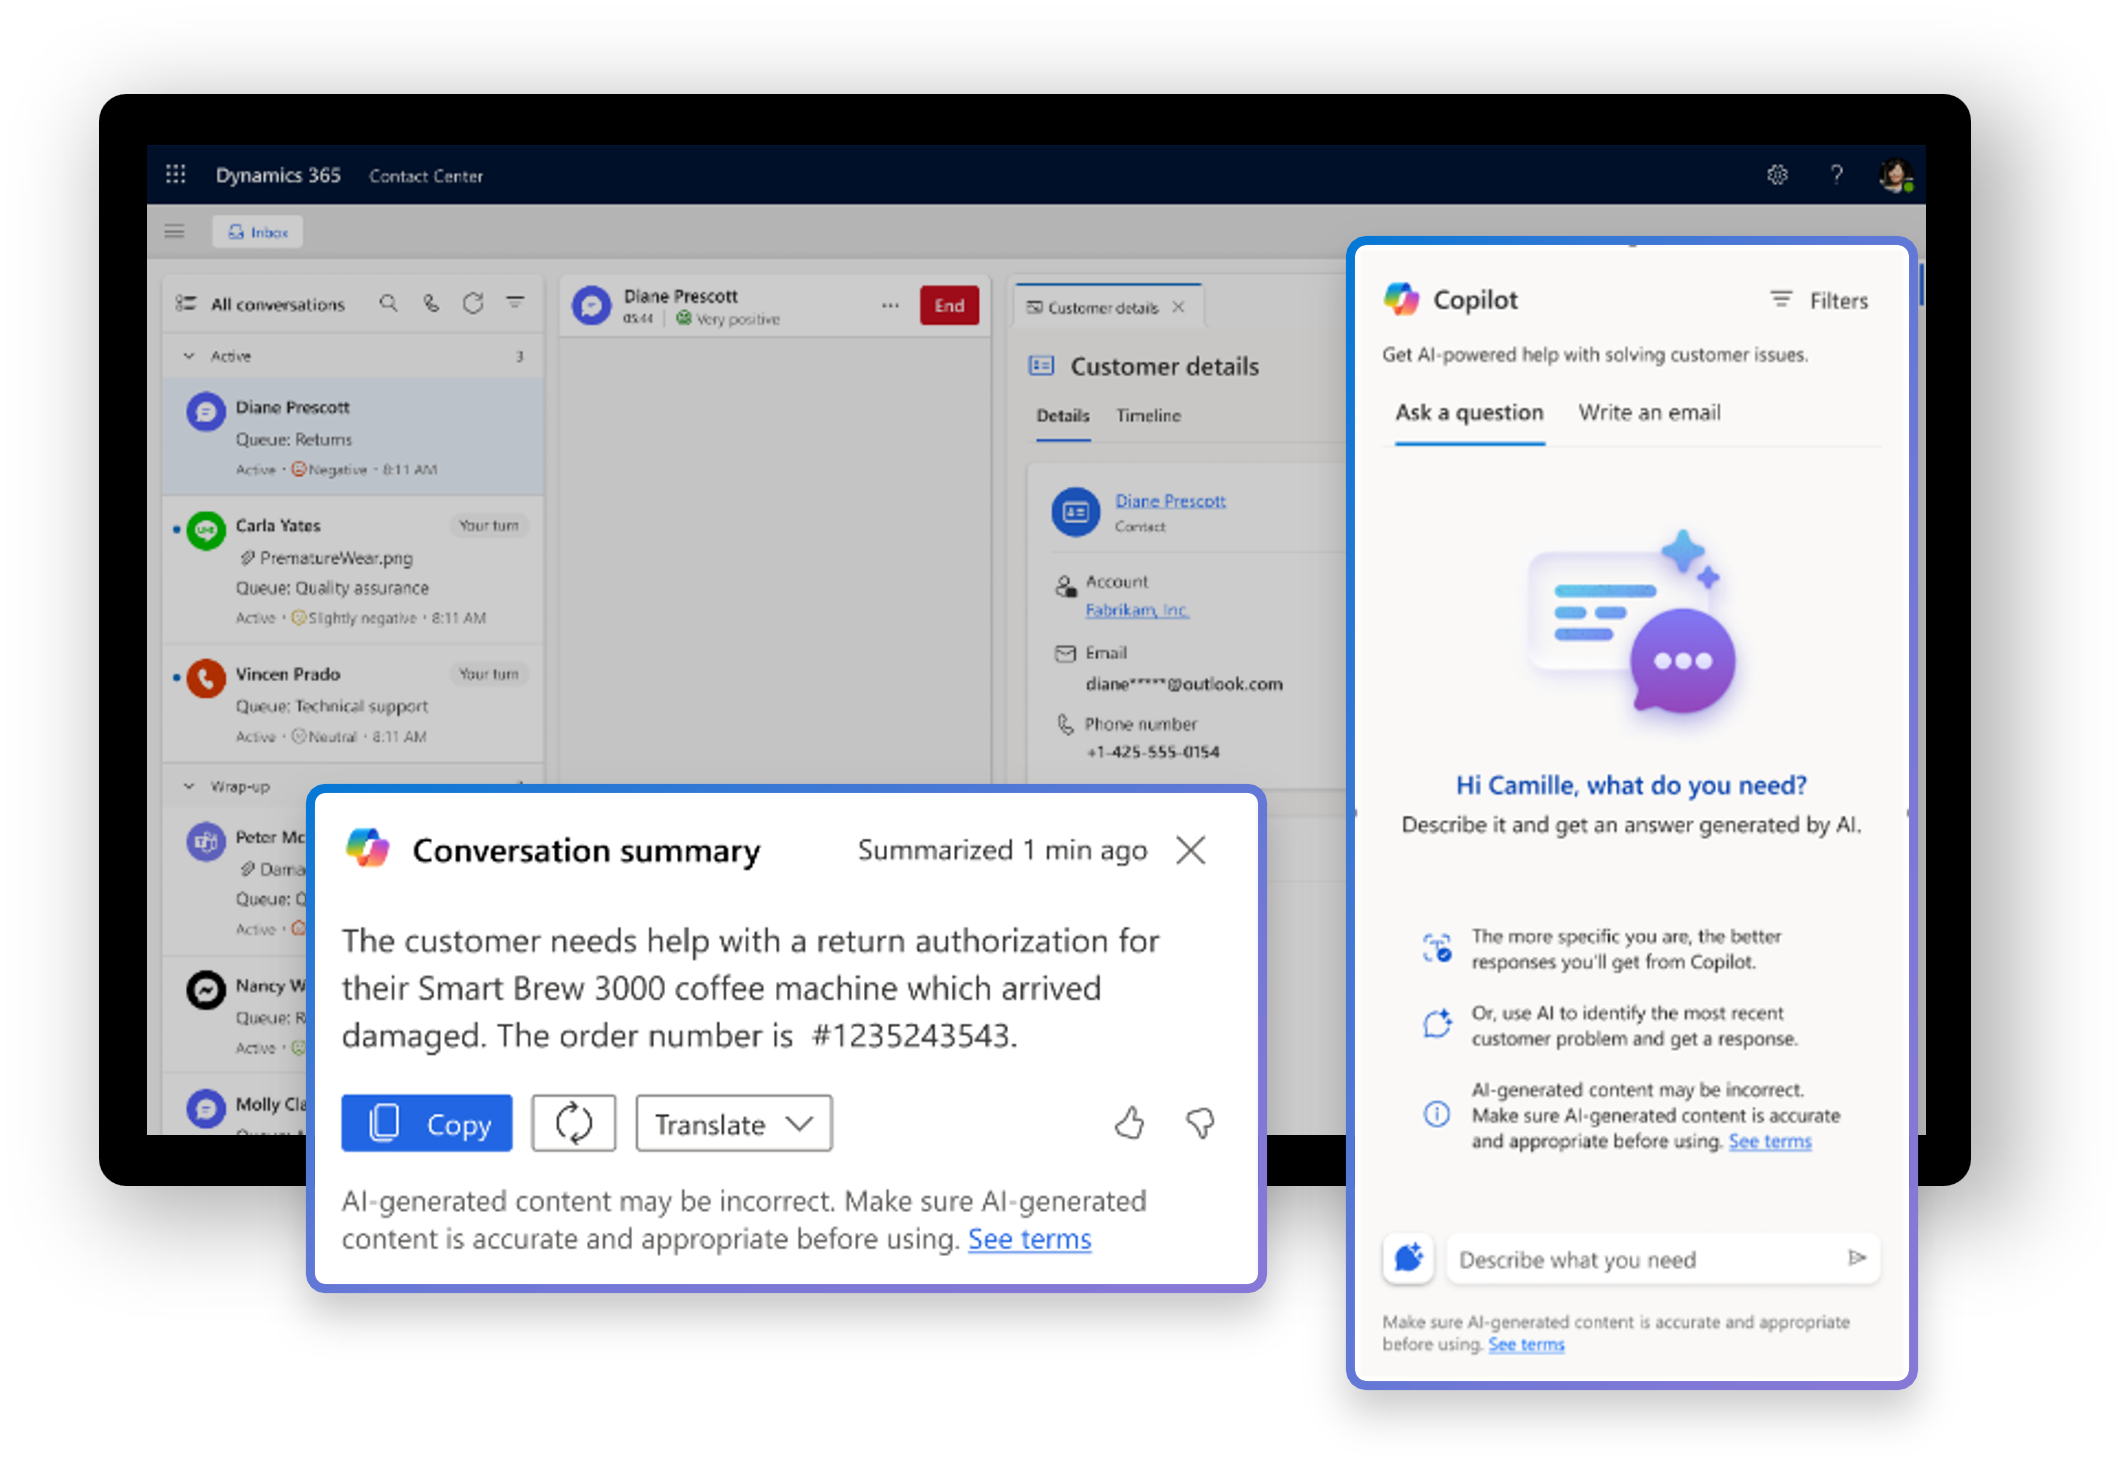Click the Copilot prompt sparkle button
This screenshot has height=1459, width=2121.
[x=1408, y=1258]
